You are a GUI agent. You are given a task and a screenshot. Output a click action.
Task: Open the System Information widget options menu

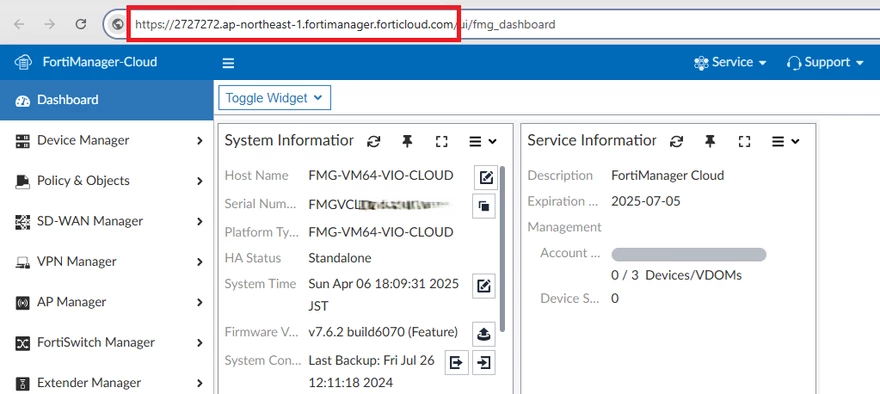[x=483, y=141]
